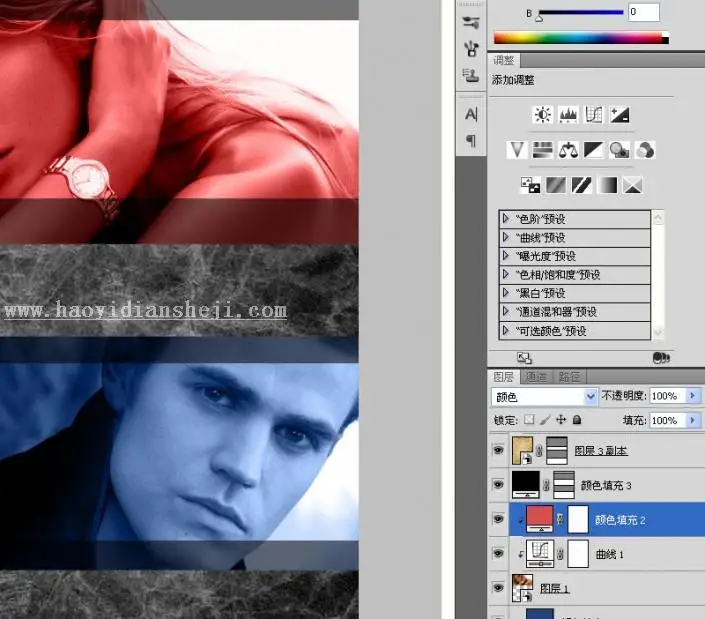Select the 图层 3 副本 layer name
Image resolution: width=705 pixels, height=619 pixels.
click(x=601, y=450)
